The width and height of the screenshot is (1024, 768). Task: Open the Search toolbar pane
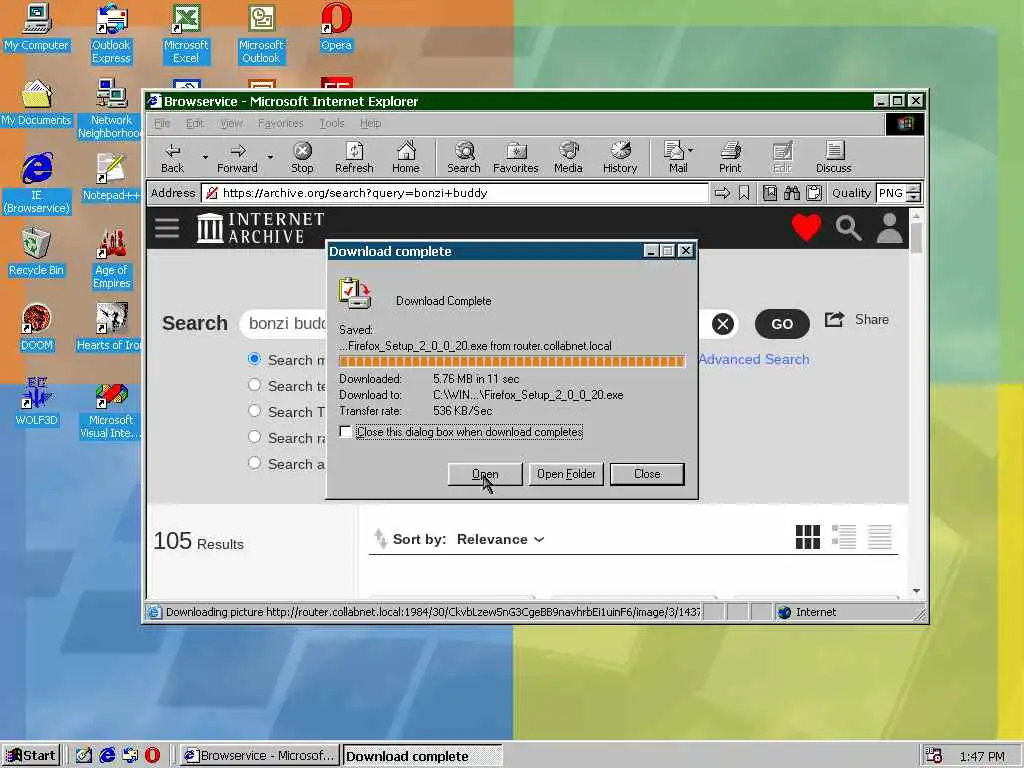click(x=464, y=157)
